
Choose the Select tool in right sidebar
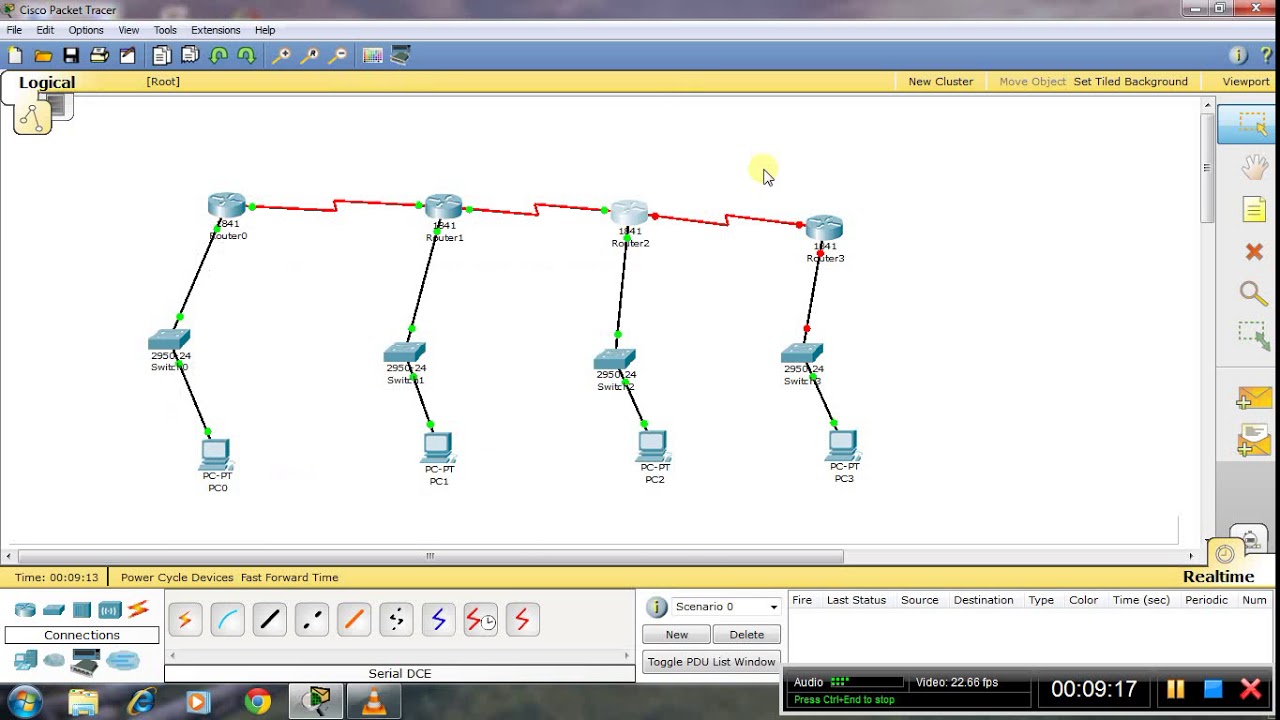click(x=1250, y=124)
